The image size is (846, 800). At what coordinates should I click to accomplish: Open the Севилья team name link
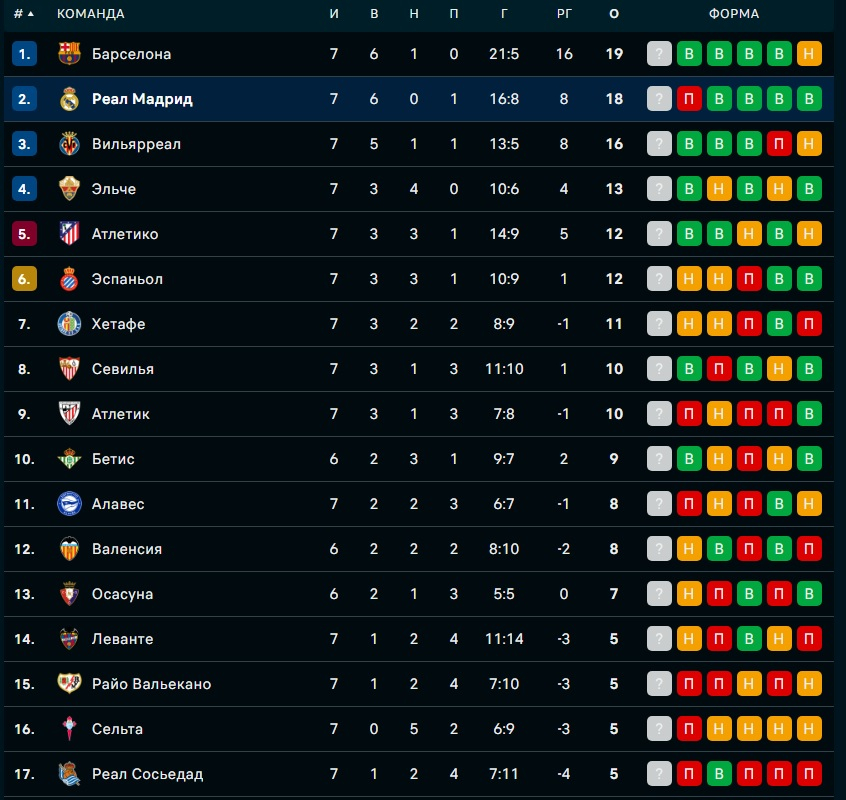[x=123, y=369]
